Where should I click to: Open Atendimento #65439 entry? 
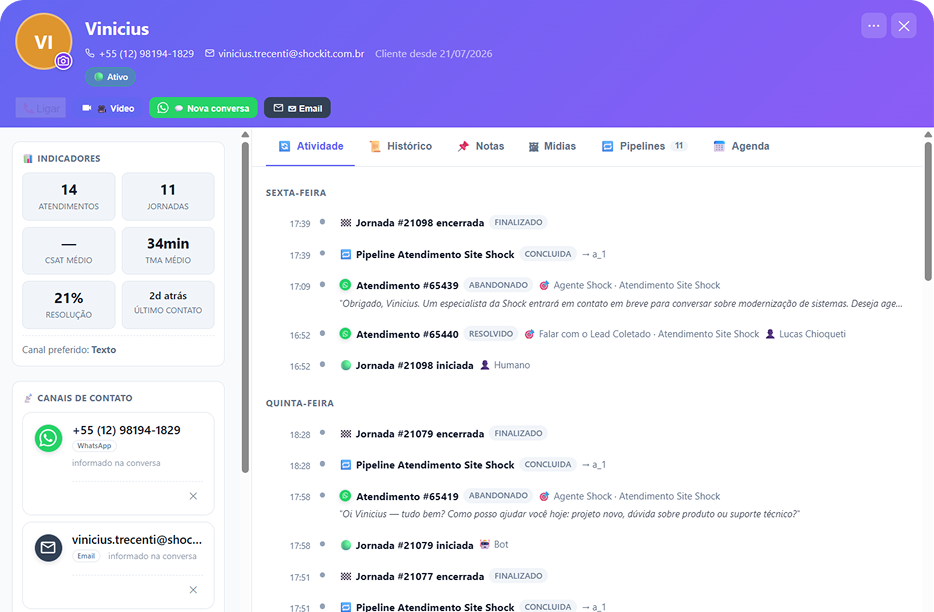pyautogui.click(x=407, y=285)
